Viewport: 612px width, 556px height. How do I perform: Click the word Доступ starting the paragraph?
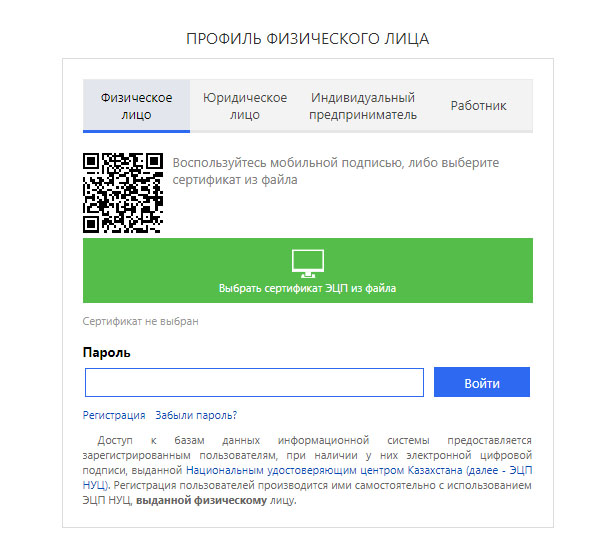115,441
